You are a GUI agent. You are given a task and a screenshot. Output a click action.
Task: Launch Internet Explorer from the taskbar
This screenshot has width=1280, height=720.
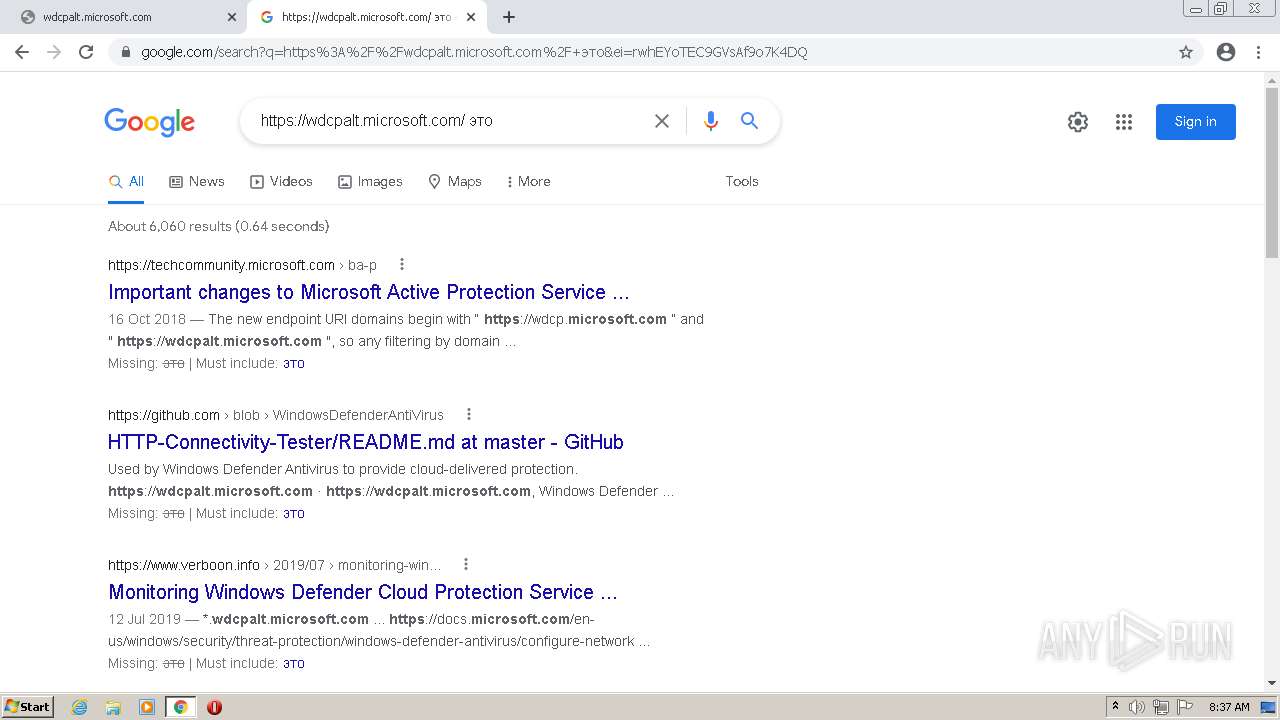[x=80, y=707]
